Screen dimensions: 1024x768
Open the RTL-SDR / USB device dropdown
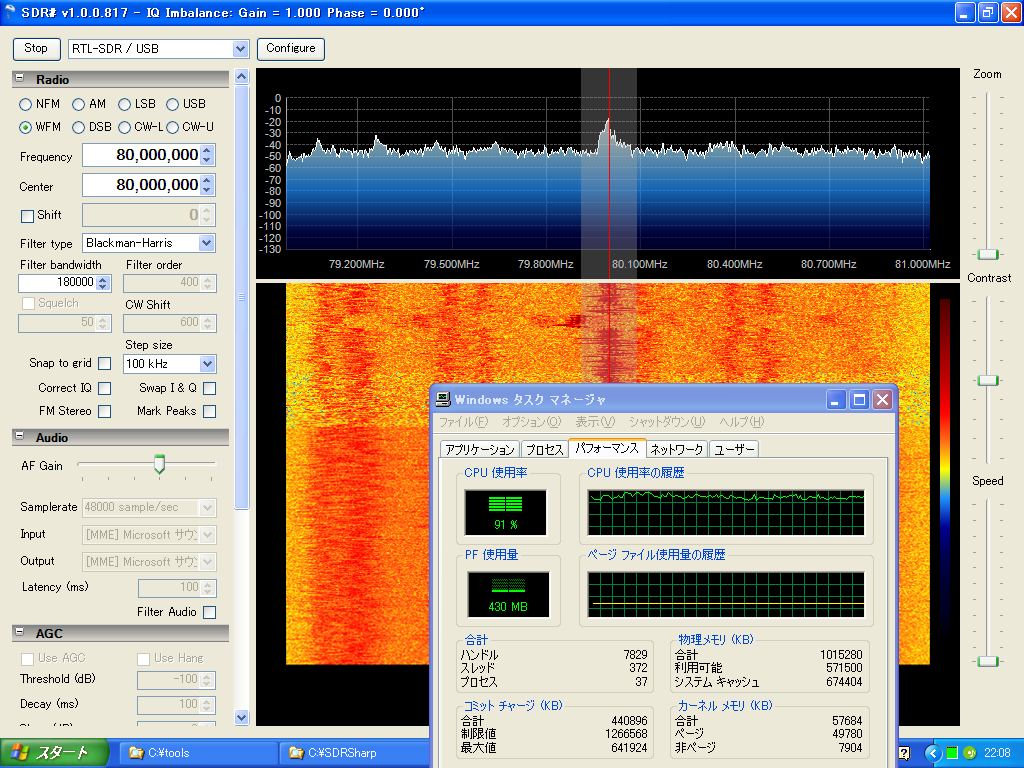pyautogui.click(x=240, y=49)
